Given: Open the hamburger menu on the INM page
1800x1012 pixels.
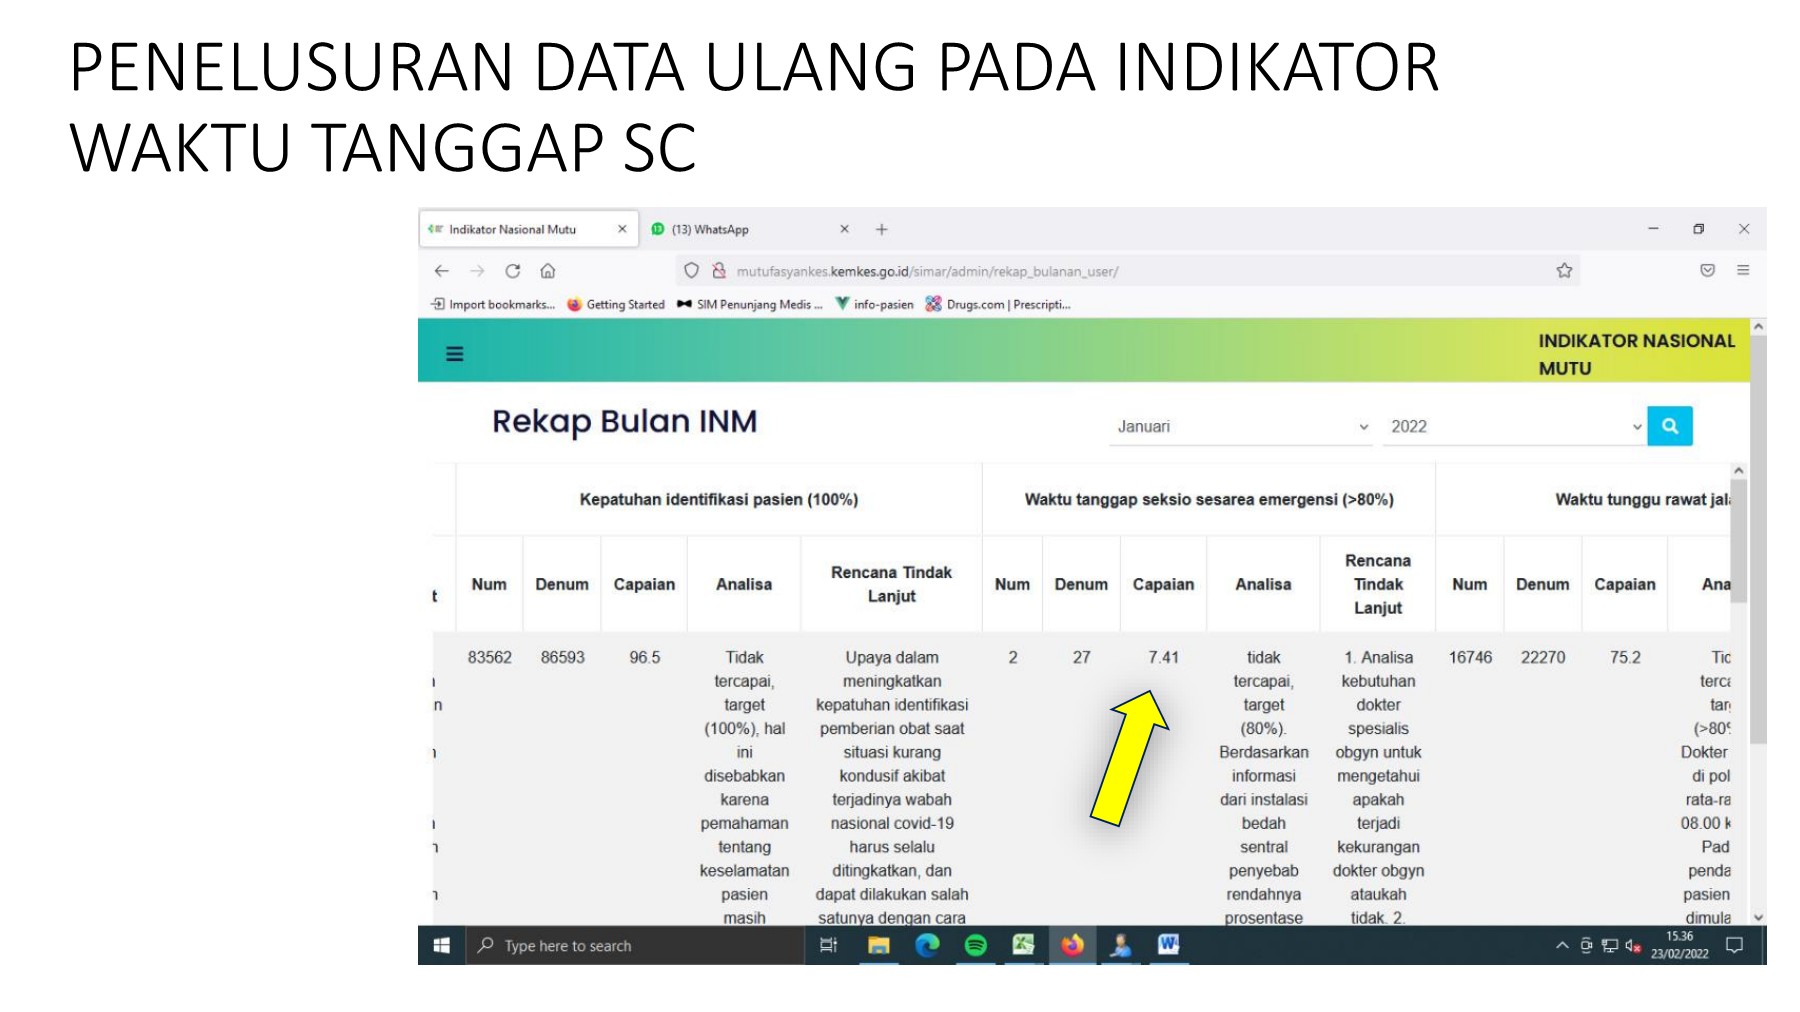Looking at the screenshot, I should click(x=454, y=354).
